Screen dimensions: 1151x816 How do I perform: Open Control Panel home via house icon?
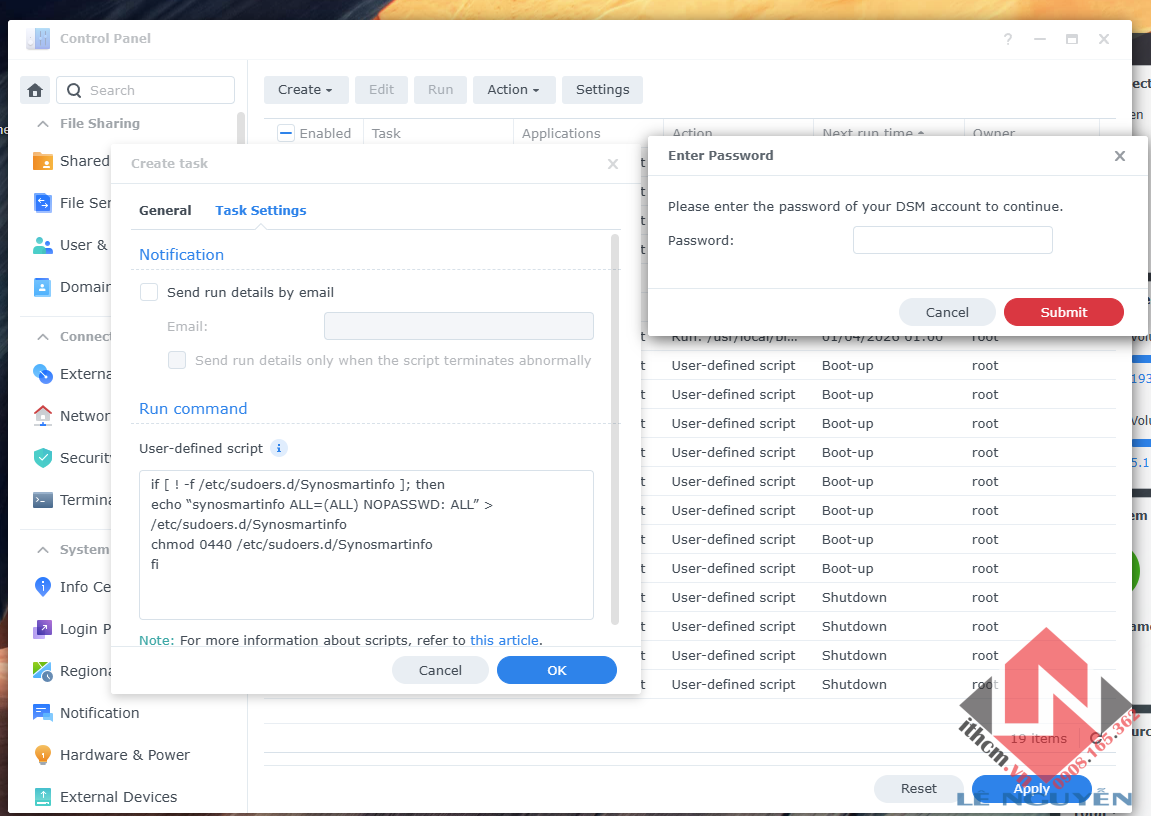click(x=34, y=89)
